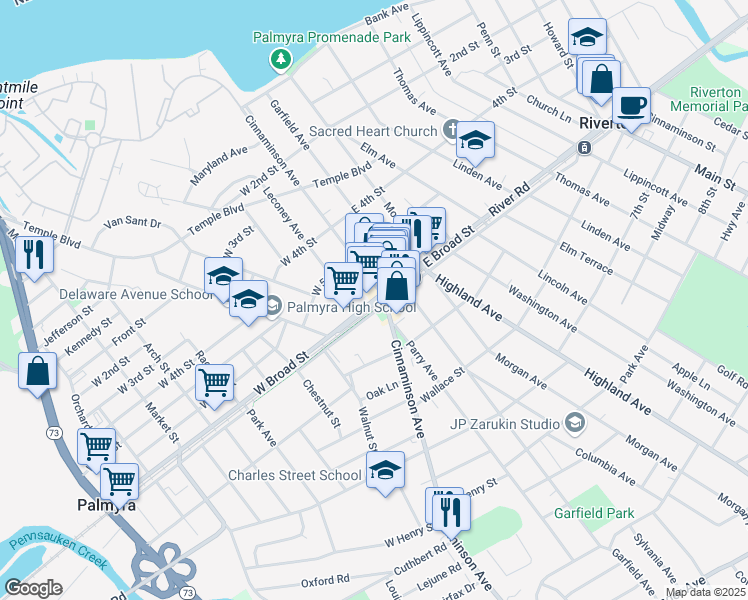Click the Oak Ln label

[382, 391]
